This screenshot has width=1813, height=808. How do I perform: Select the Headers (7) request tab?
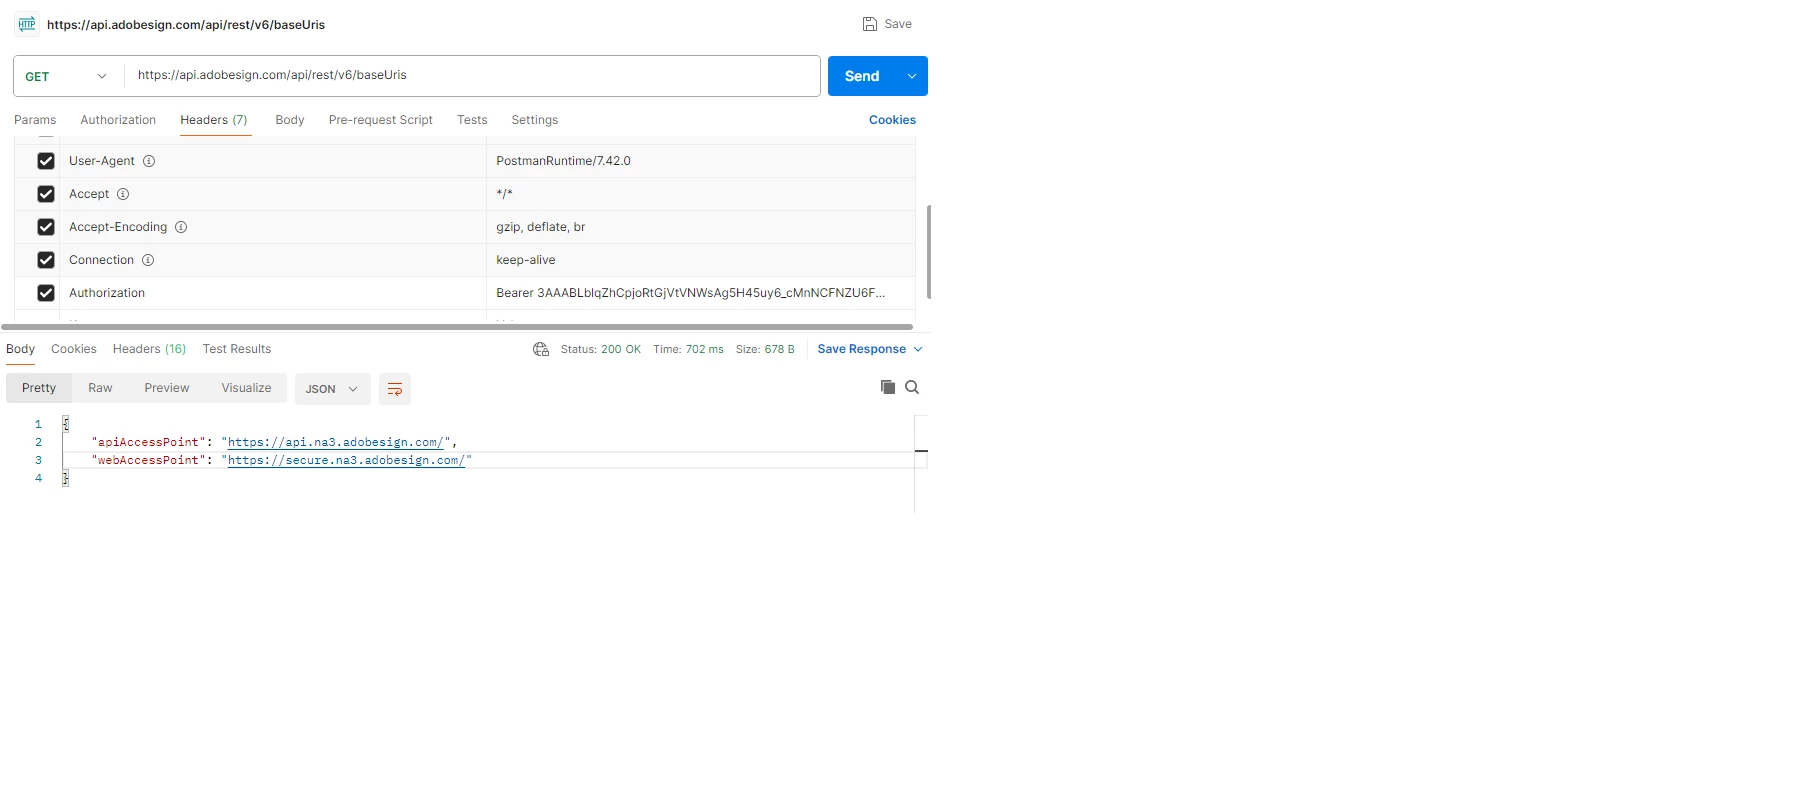pos(214,120)
